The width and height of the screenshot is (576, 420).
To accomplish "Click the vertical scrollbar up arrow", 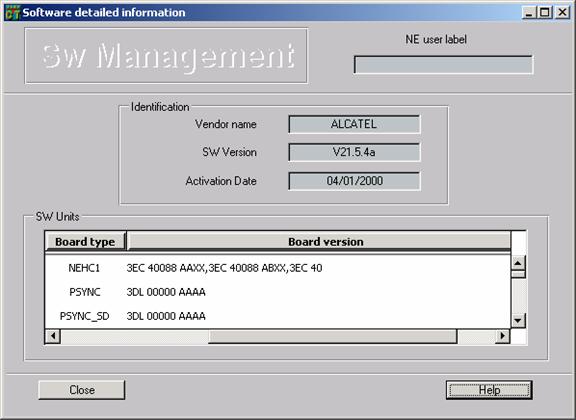I will click(518, 263).
